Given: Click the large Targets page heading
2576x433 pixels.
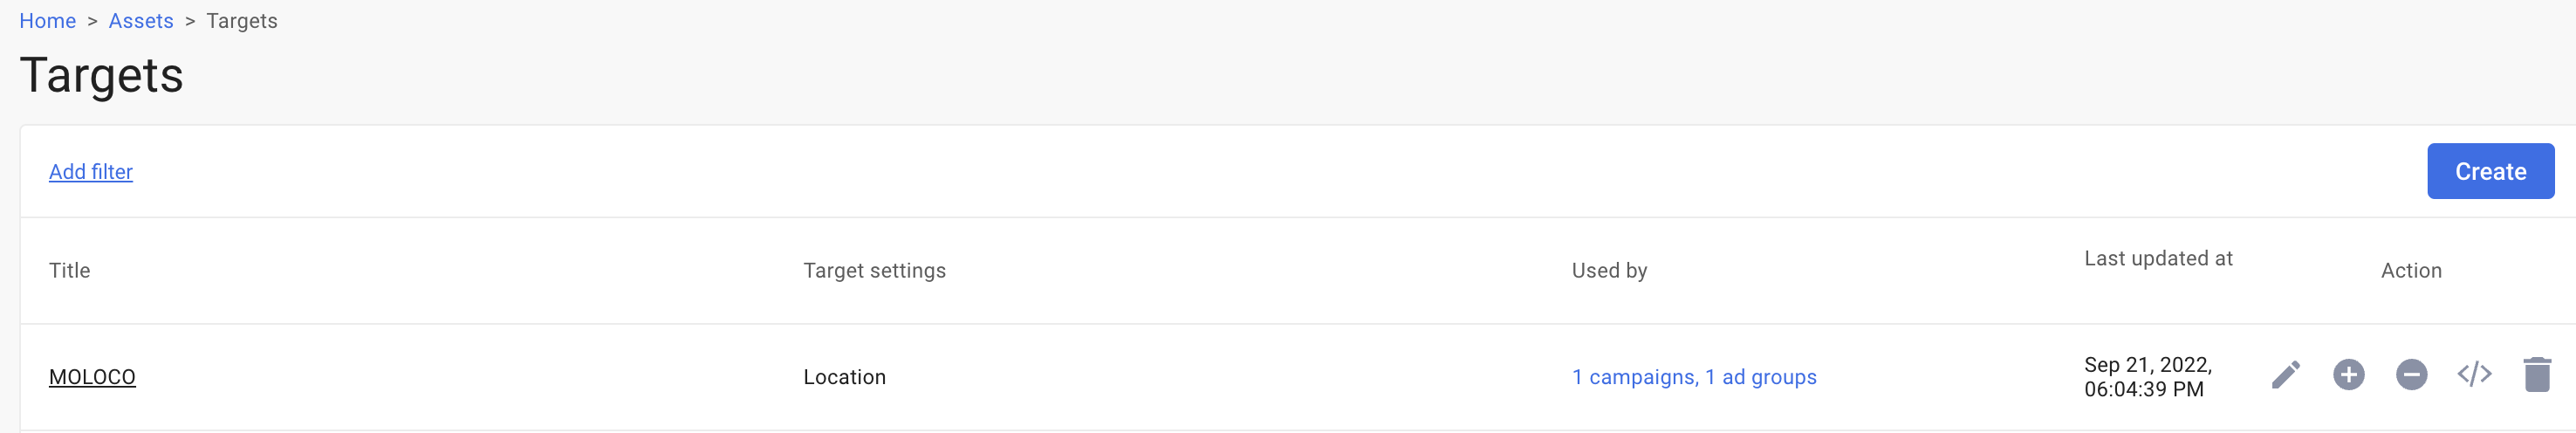Looking at the screenshot, I should pyautogui.click(x=101, y=76).
